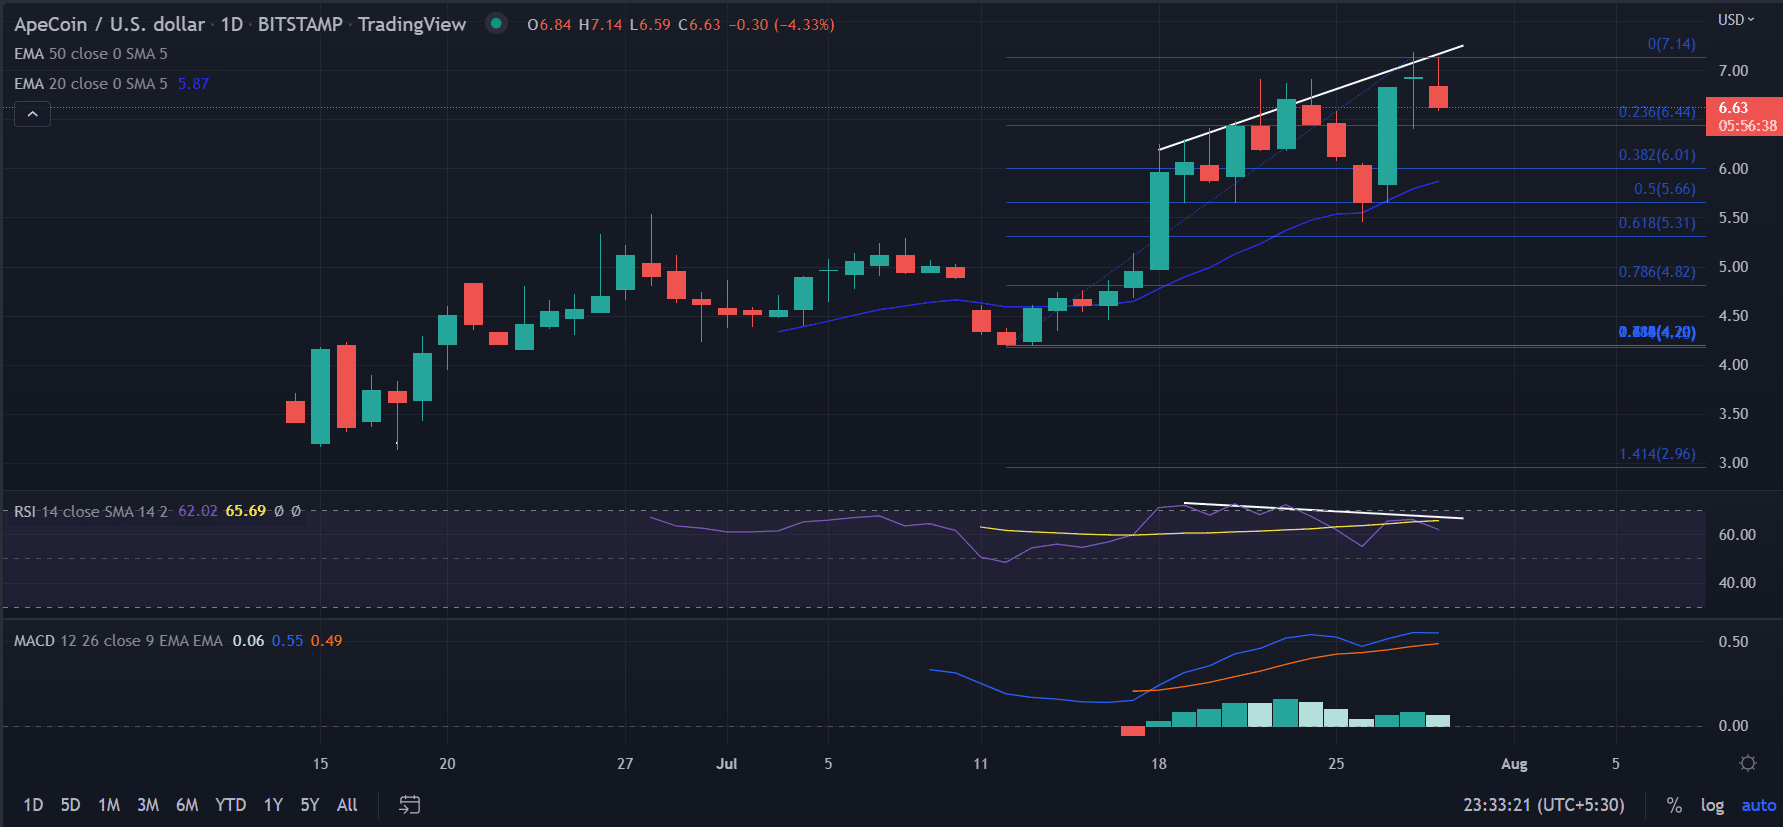Viewport: 1783px width, 827px height.
Task: Click the Fibonacci 0.786(4.82) level label
Action: [x=1657, y=272]
